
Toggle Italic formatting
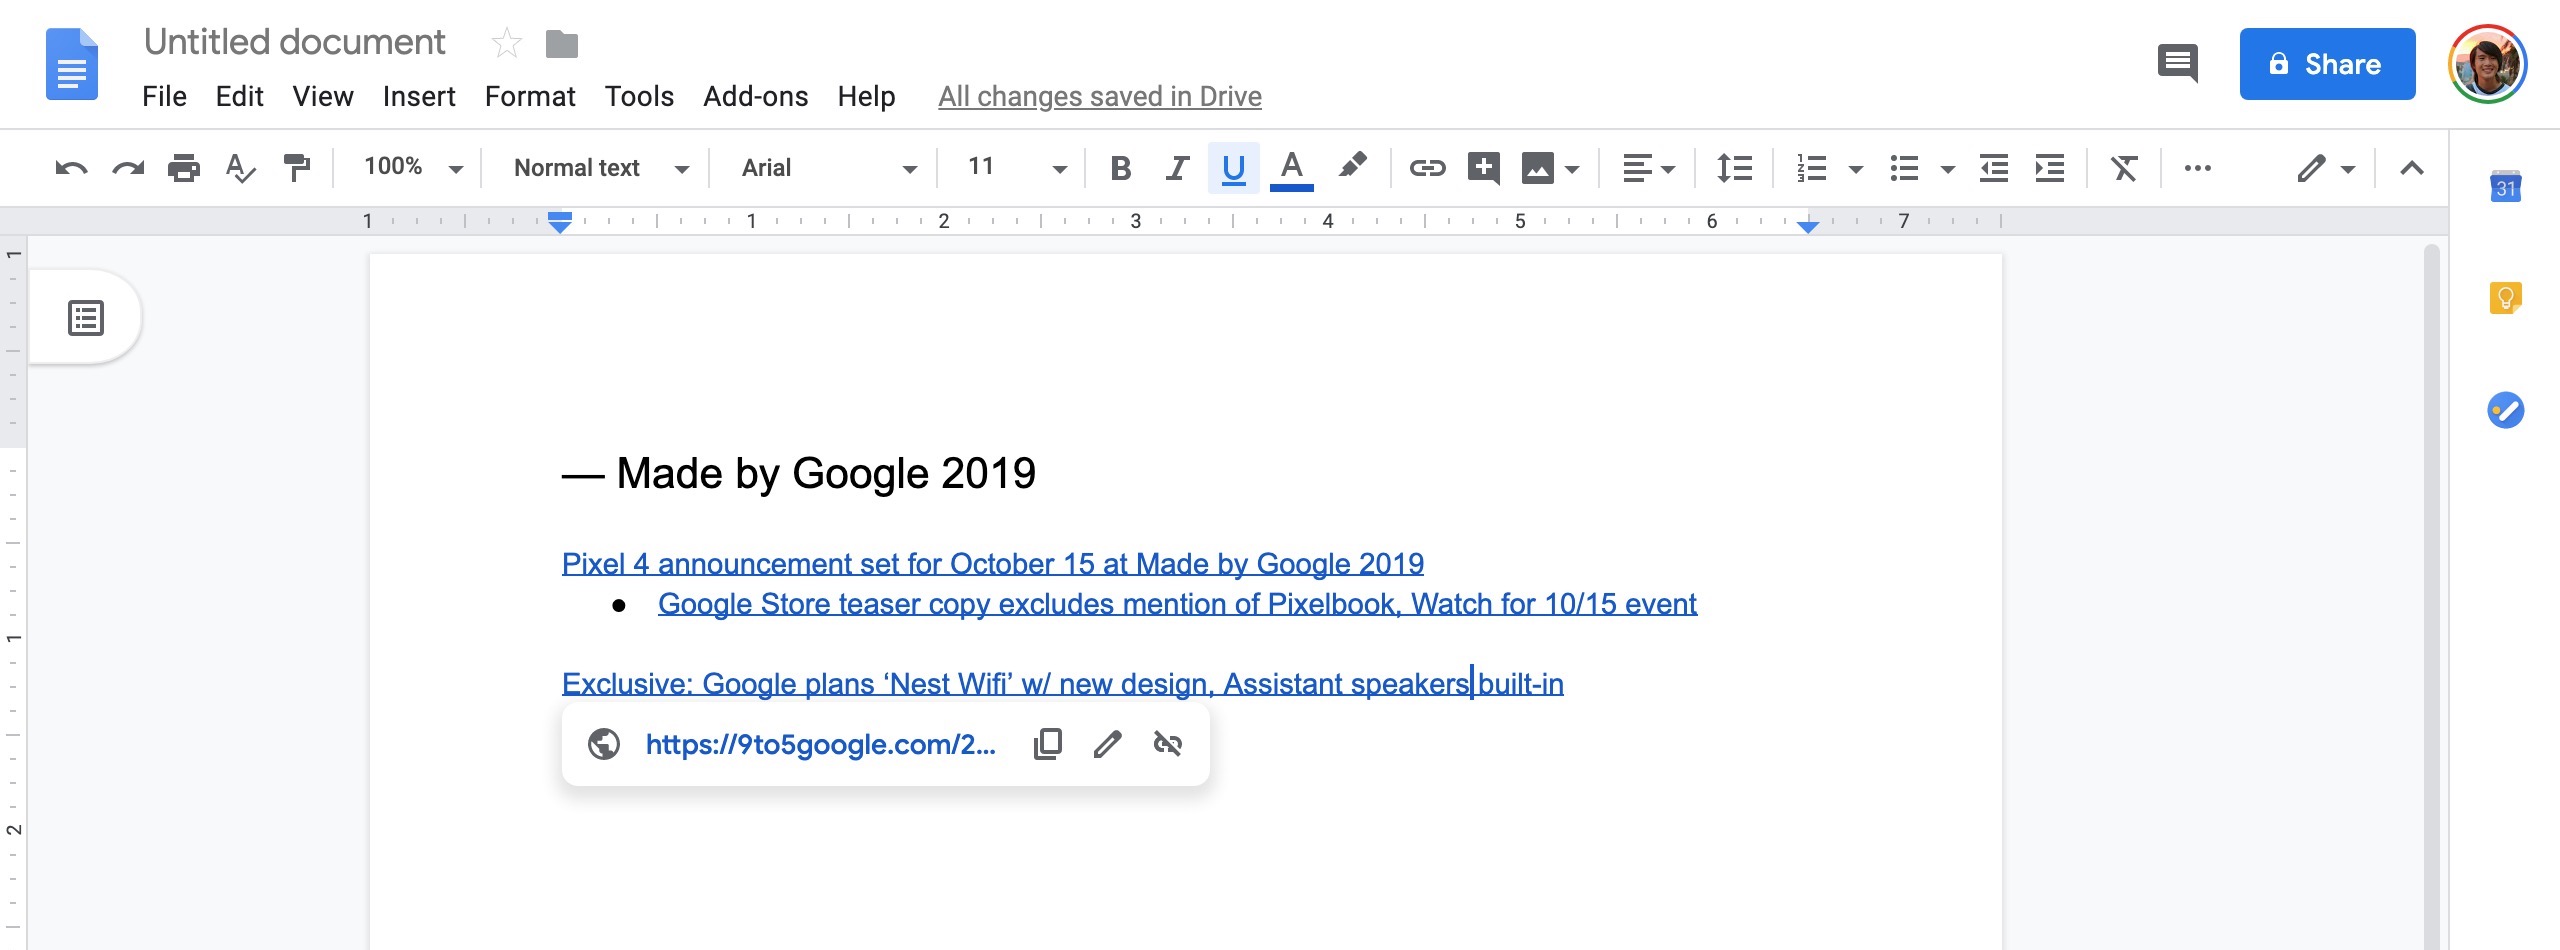pyautogui.click(x=1177, y=168)
